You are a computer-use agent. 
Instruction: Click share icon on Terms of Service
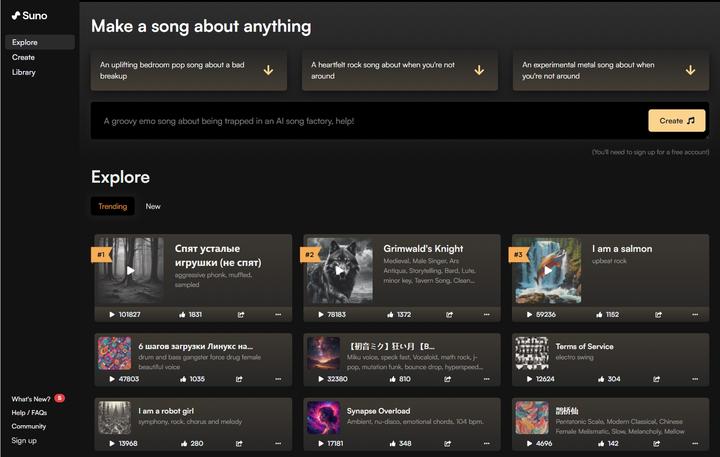click(658, 379)
